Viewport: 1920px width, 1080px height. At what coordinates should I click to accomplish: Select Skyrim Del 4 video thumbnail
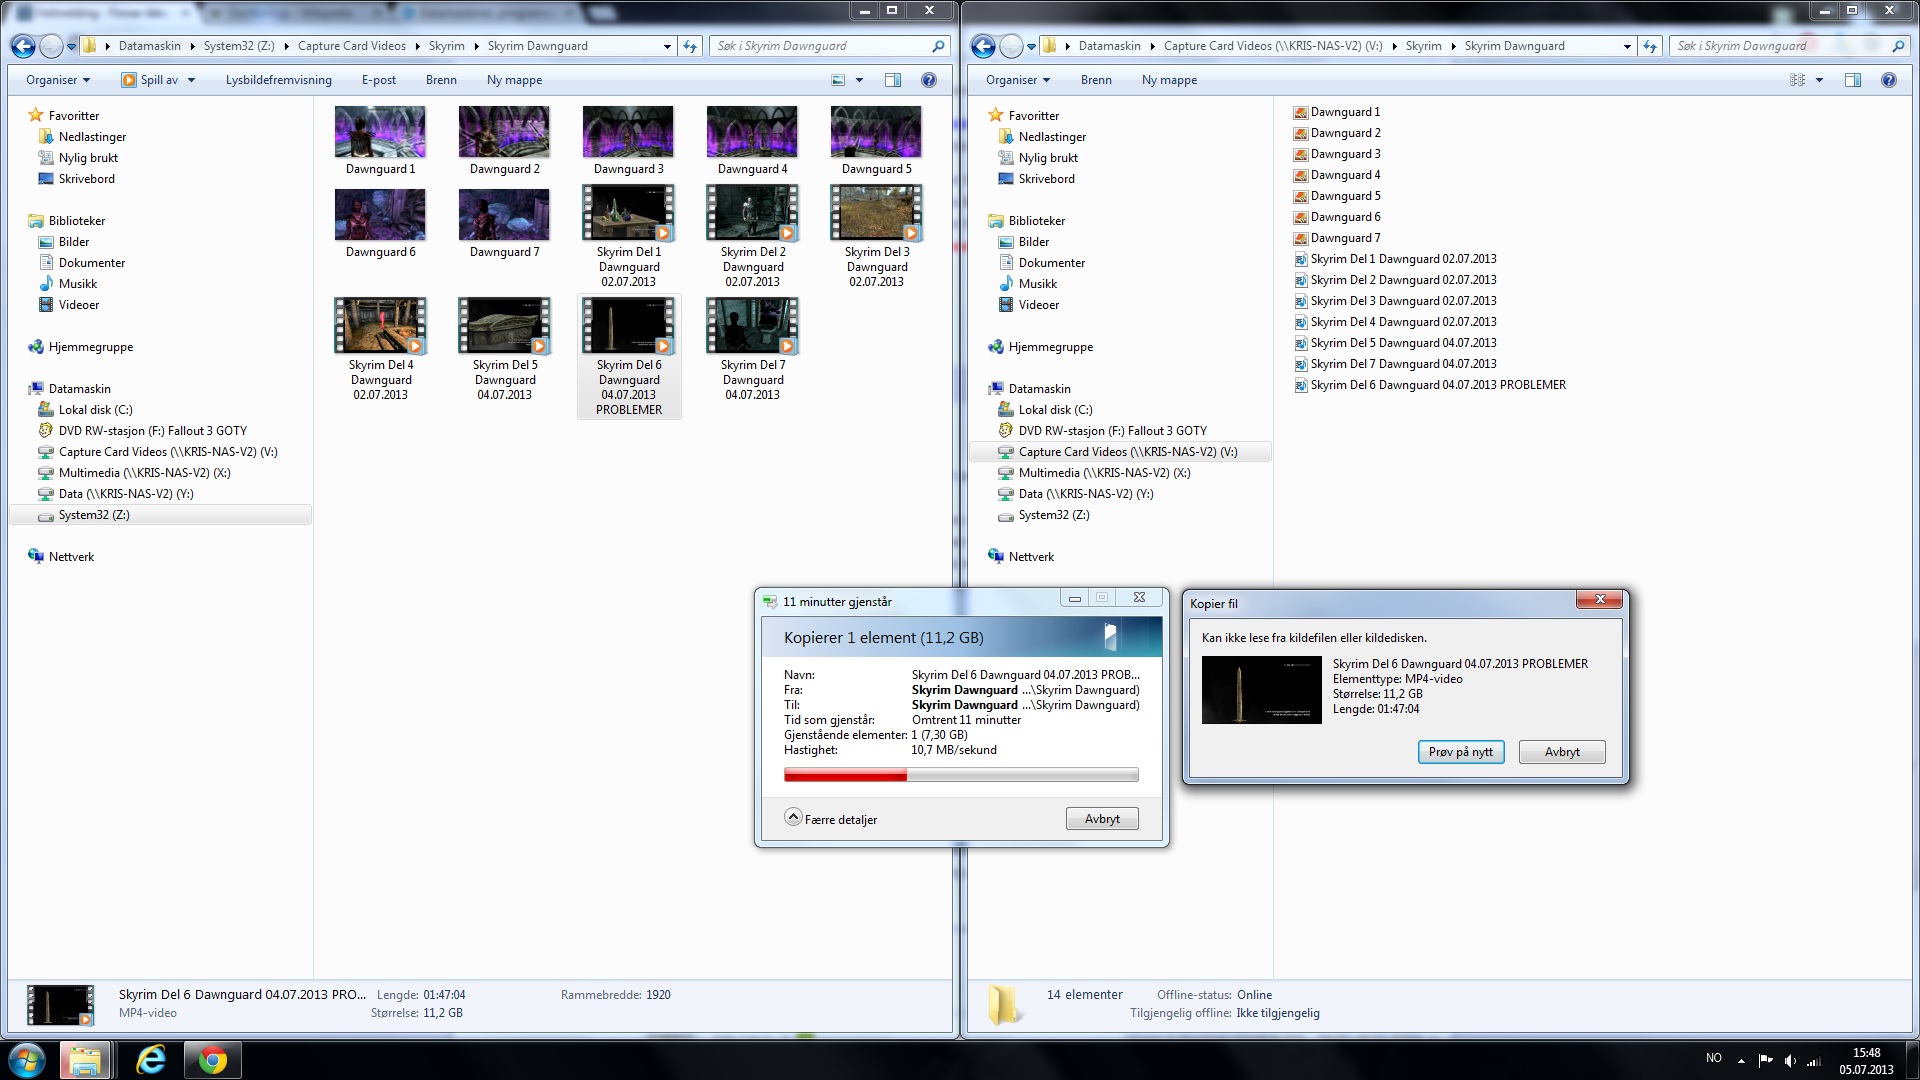tap(380, 326)
